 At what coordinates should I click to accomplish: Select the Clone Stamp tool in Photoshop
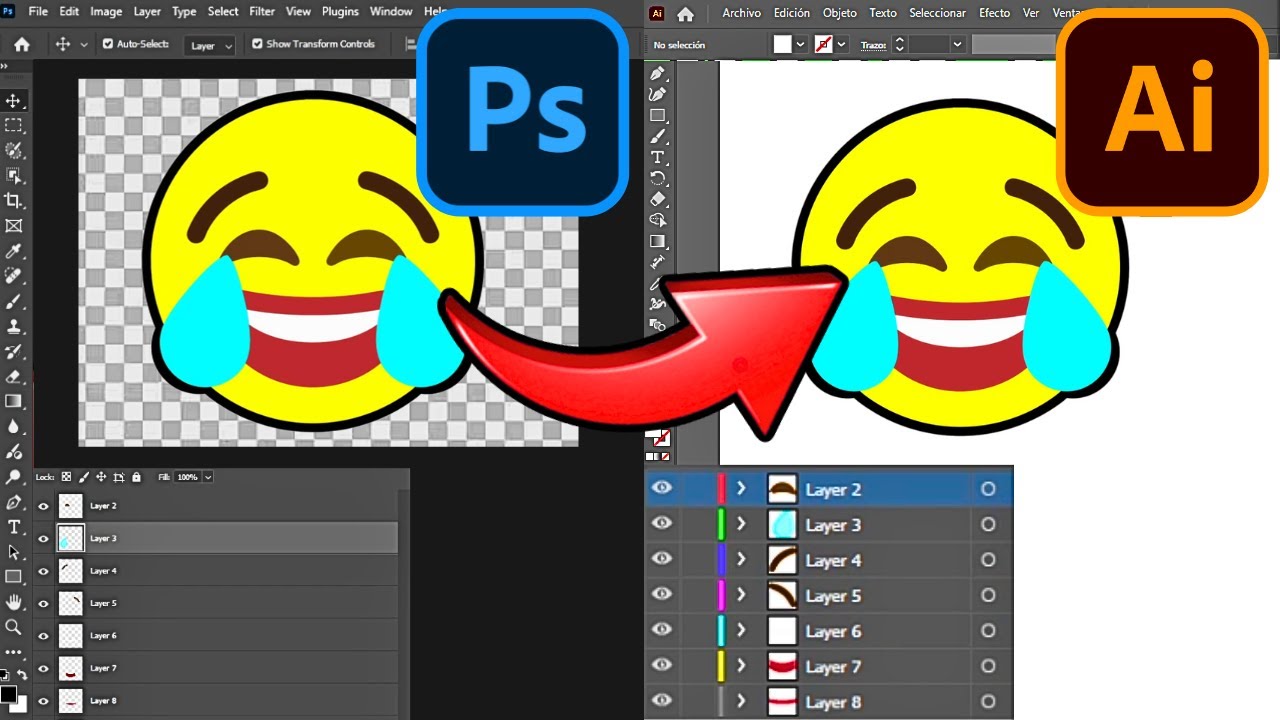14,326
